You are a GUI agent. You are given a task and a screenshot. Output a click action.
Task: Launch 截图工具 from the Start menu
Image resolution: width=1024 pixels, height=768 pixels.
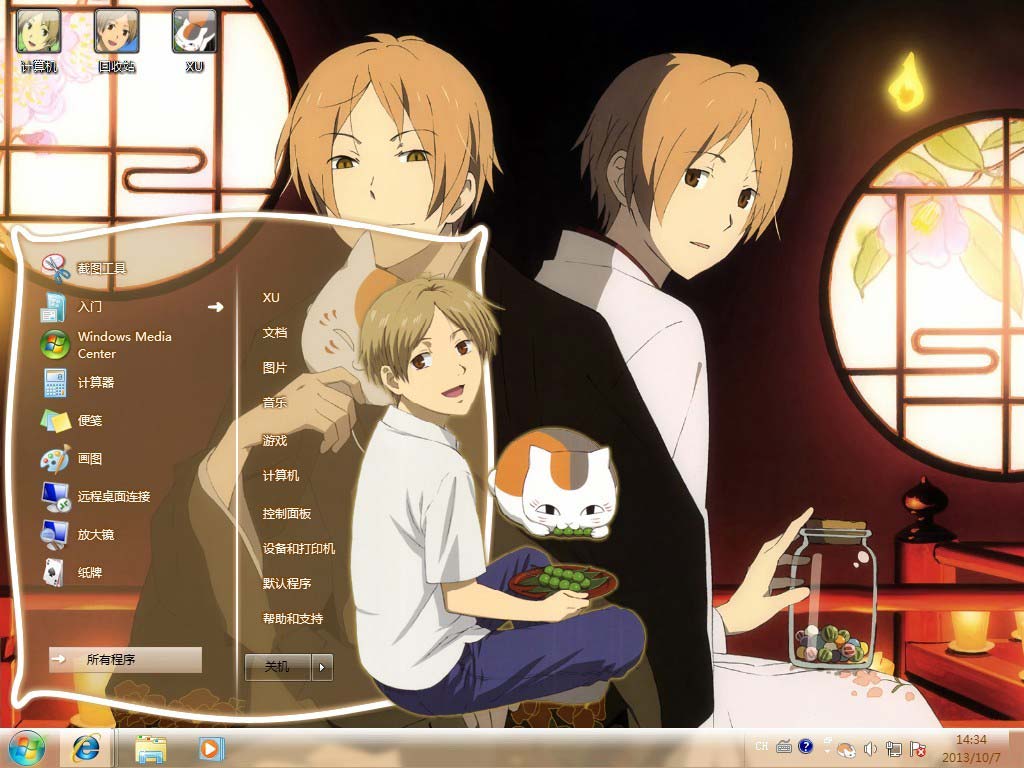point(102,268)
